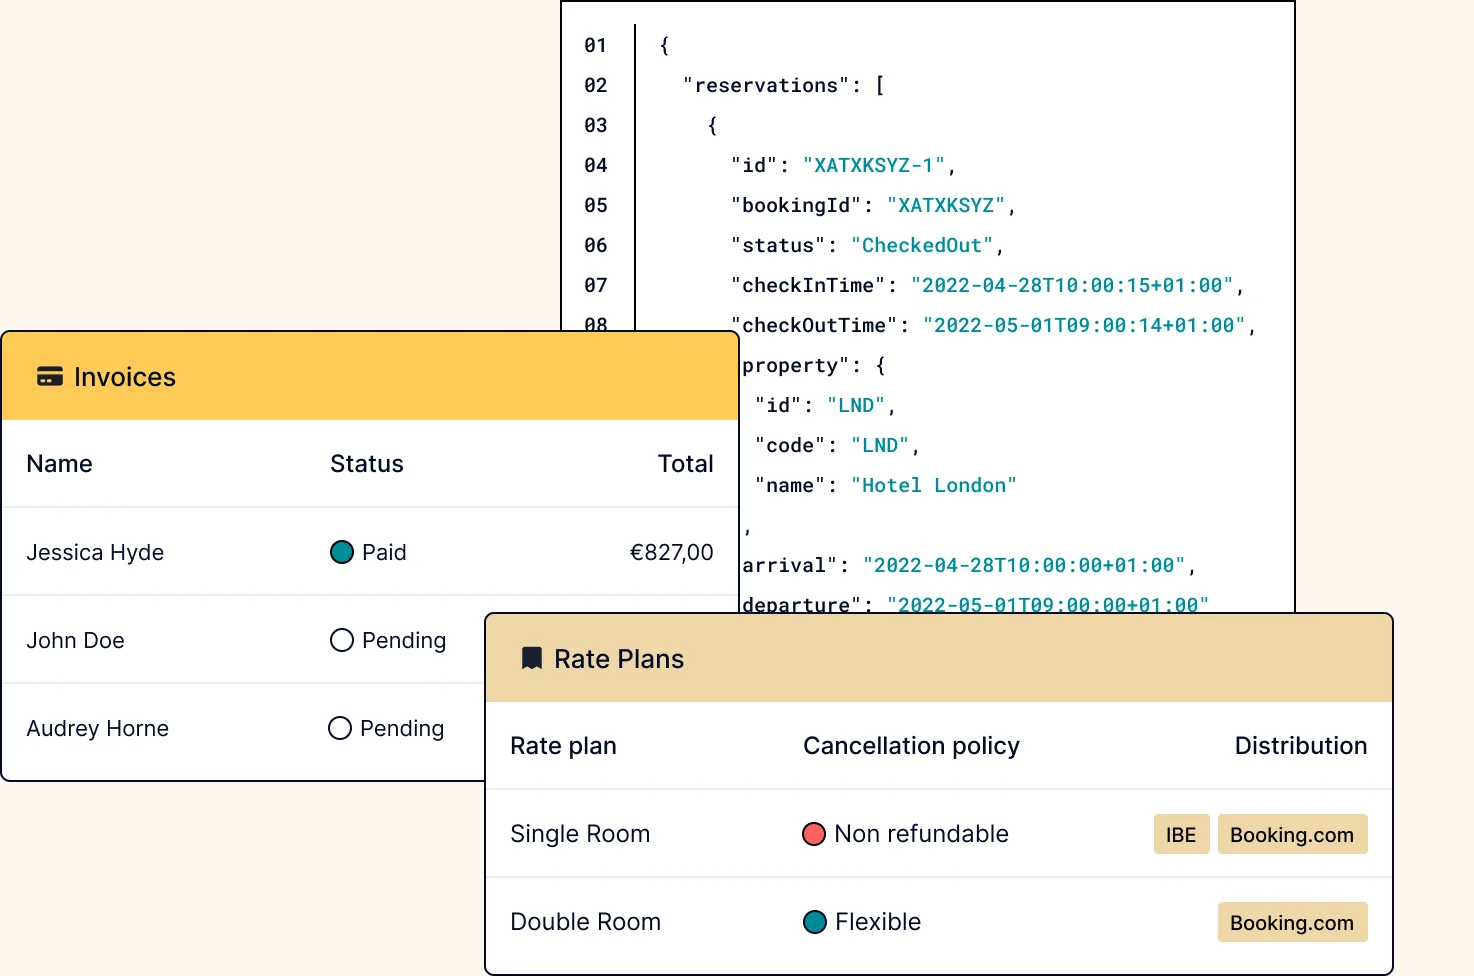Select the John Doe invoice name
Viewport: 1474px width, 976px height.
(75, 640)
